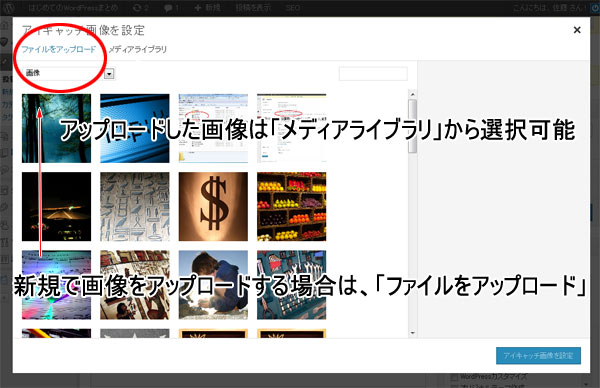Click the scrollbar up arrow
The image size is (600, 388).
click(412, 94)
